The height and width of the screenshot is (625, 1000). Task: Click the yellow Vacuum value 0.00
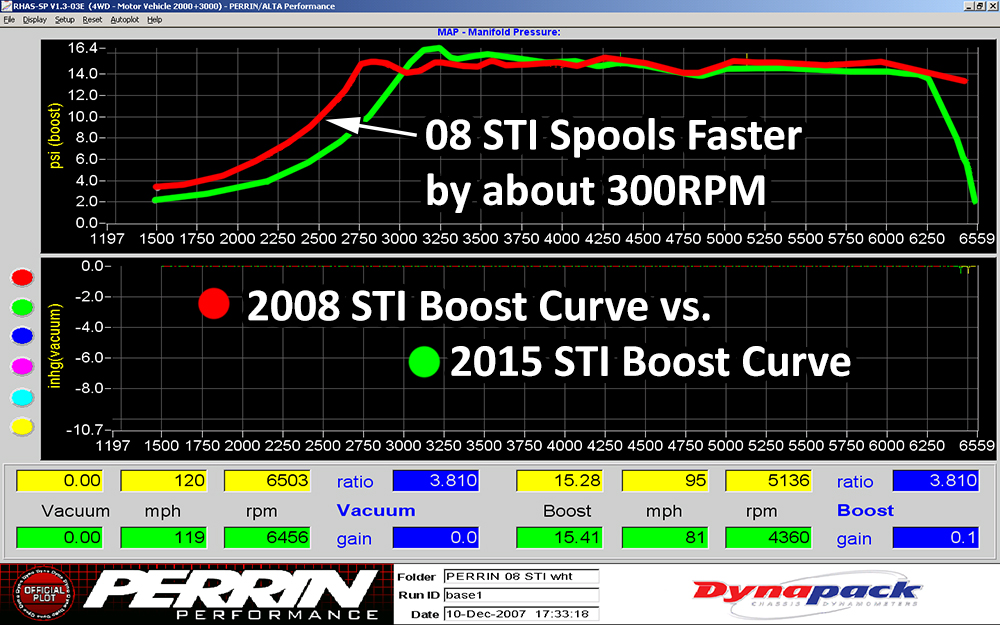click(x=59, y=480)
